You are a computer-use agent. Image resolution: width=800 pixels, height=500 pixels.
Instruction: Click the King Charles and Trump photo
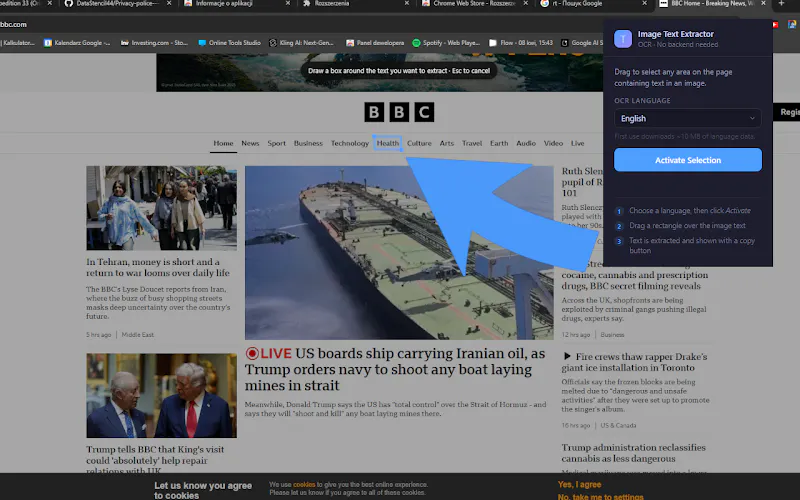tap(161, 395)
